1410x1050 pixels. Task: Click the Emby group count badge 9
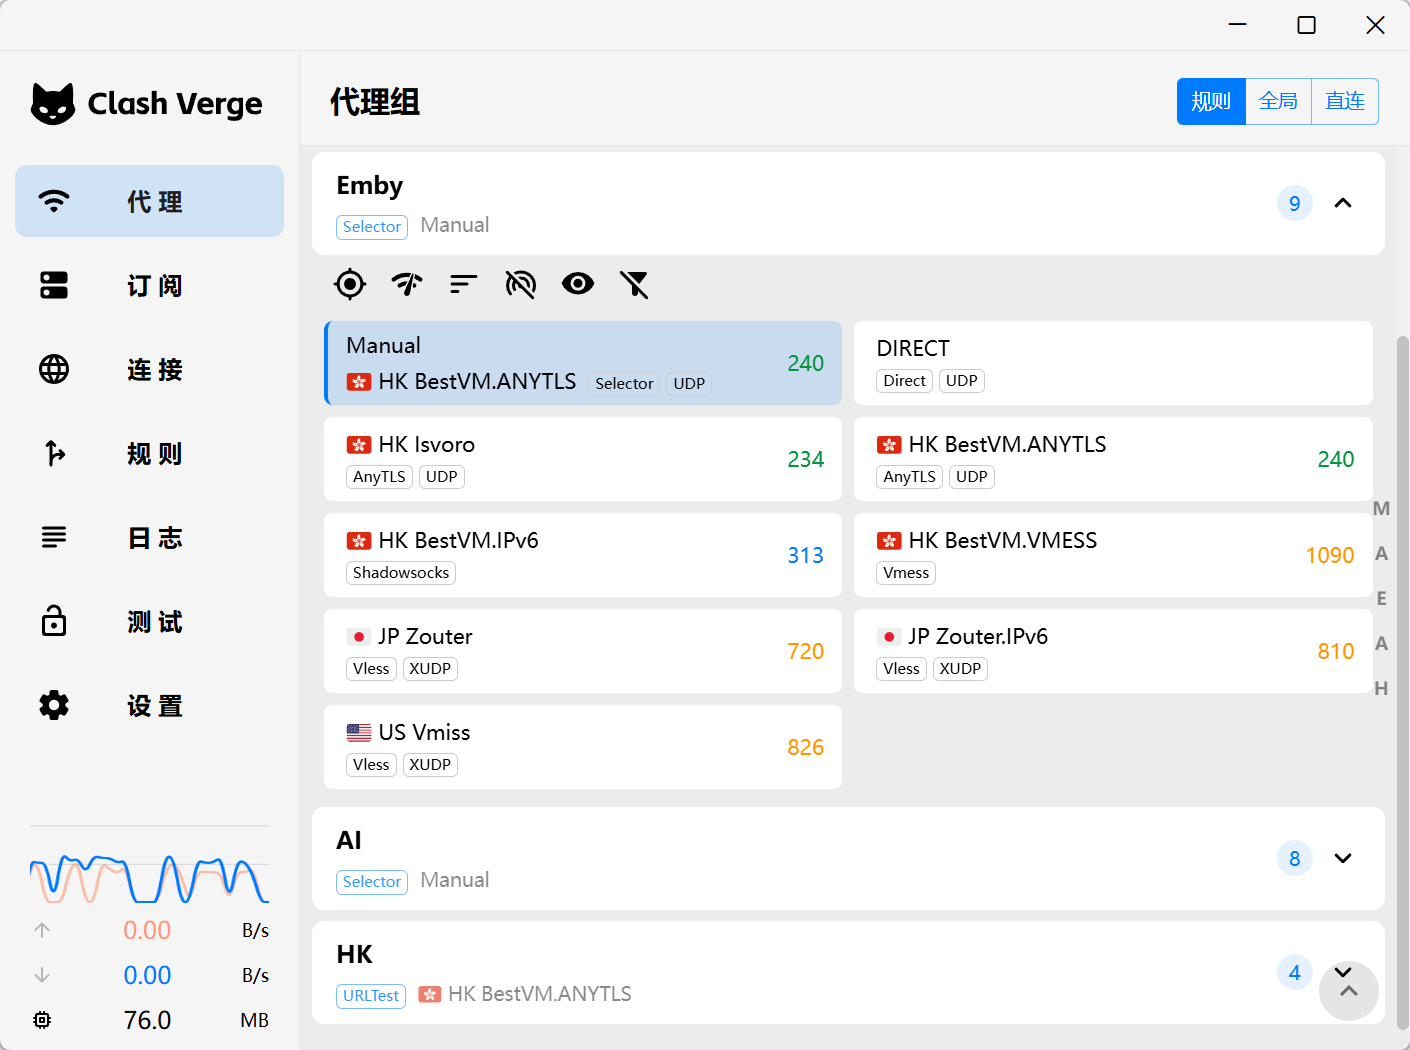click(1295, 203)
